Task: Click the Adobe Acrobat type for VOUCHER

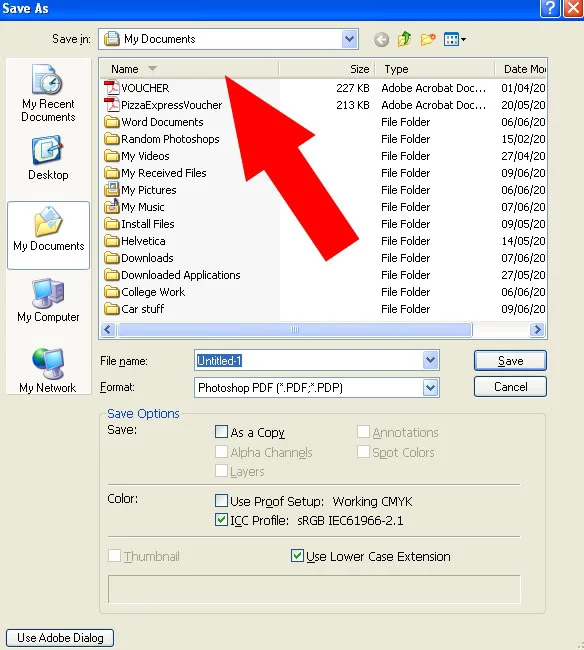Action: pos(434,88)
